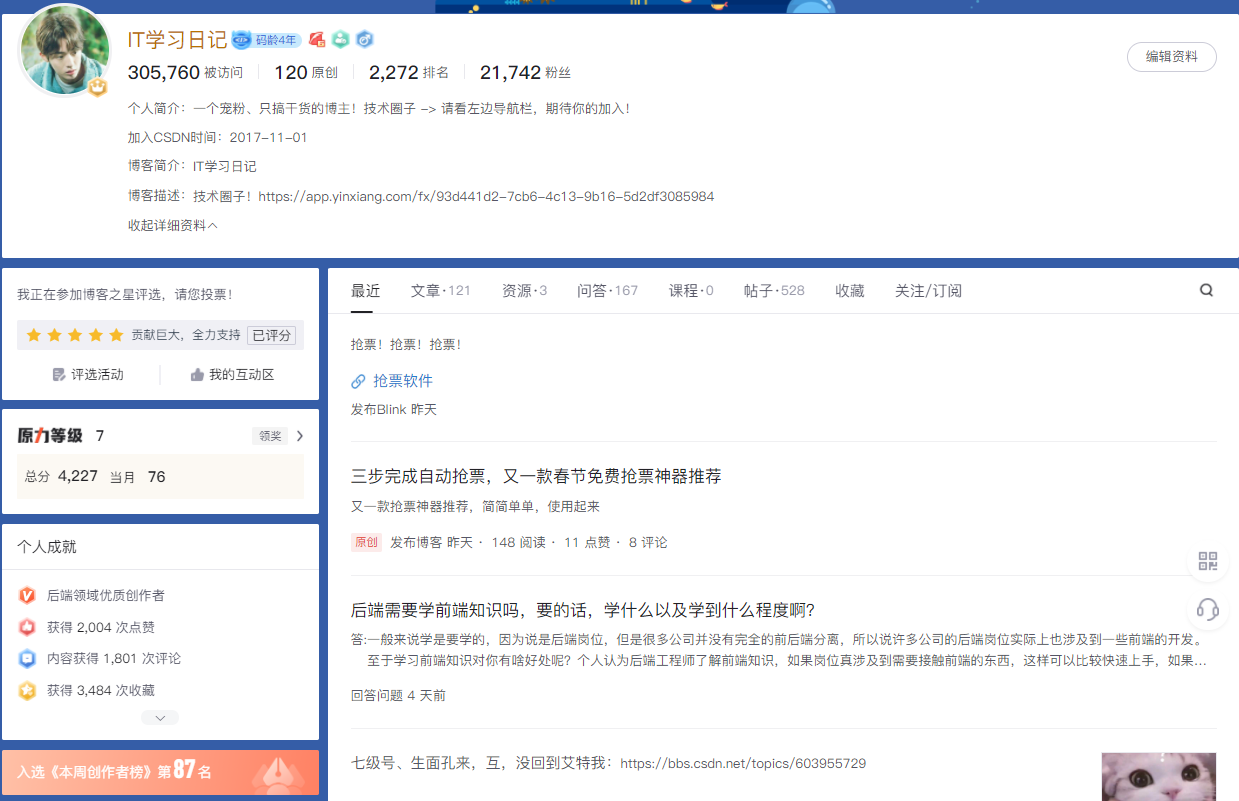This screenshot has height=801, width=1239.
Task: Click the chain link icon by 抢票软件
Action: pyautogui.click(x=358, y=381)
